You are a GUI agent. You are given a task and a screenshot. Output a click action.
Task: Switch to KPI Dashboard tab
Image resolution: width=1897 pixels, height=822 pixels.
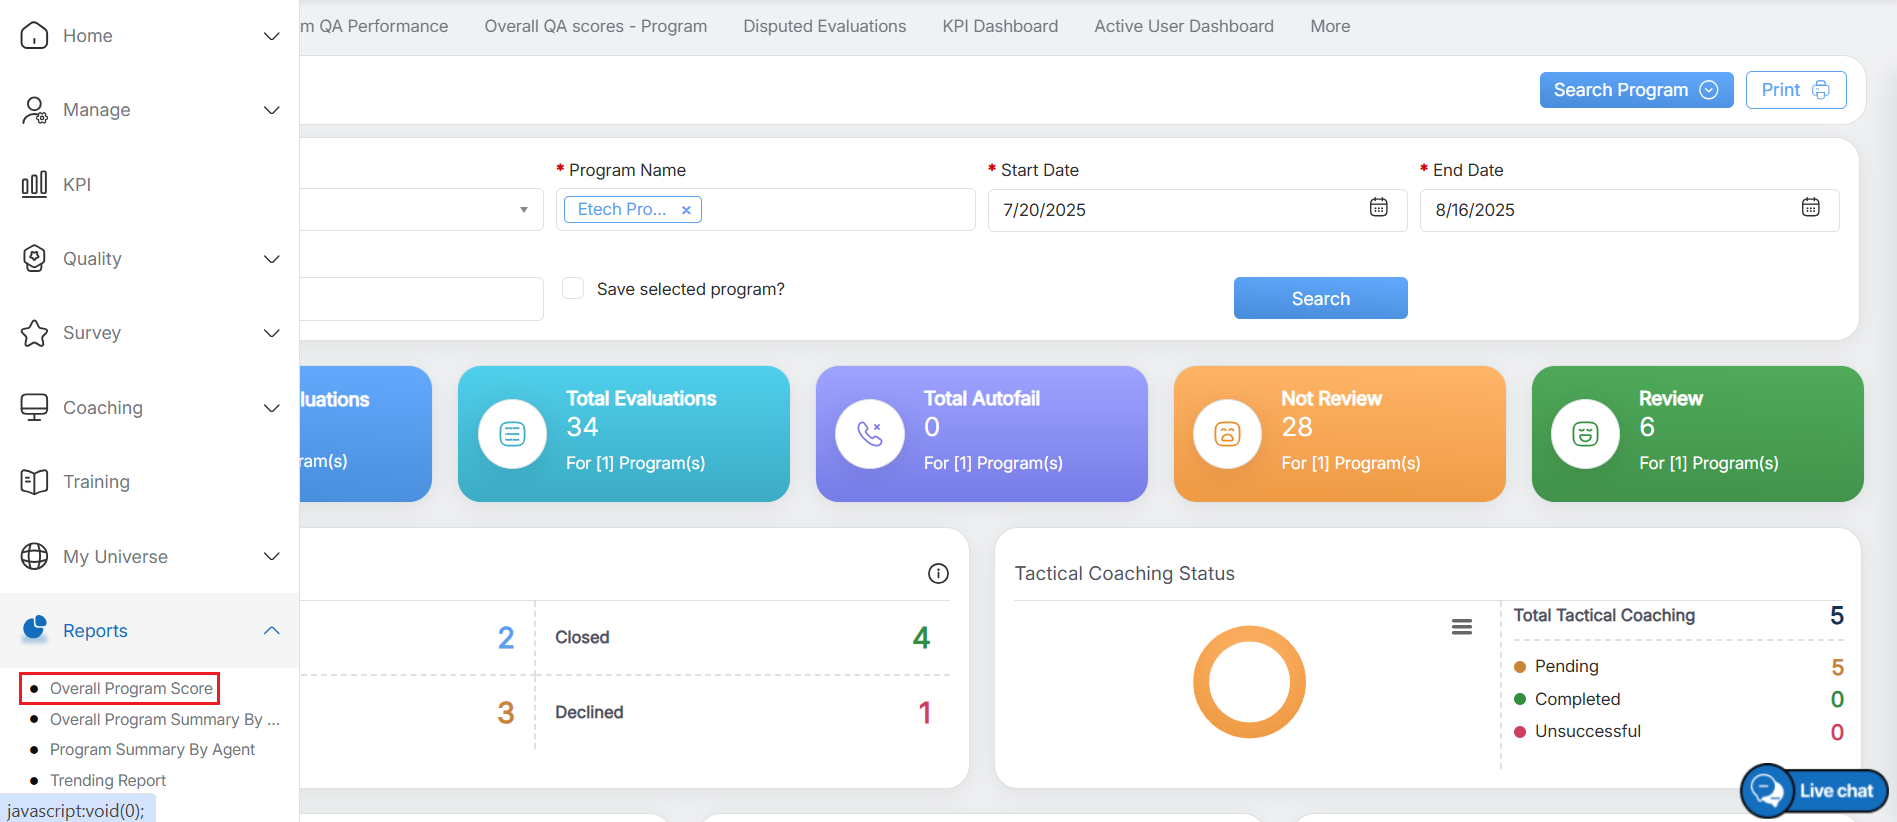1000,26
